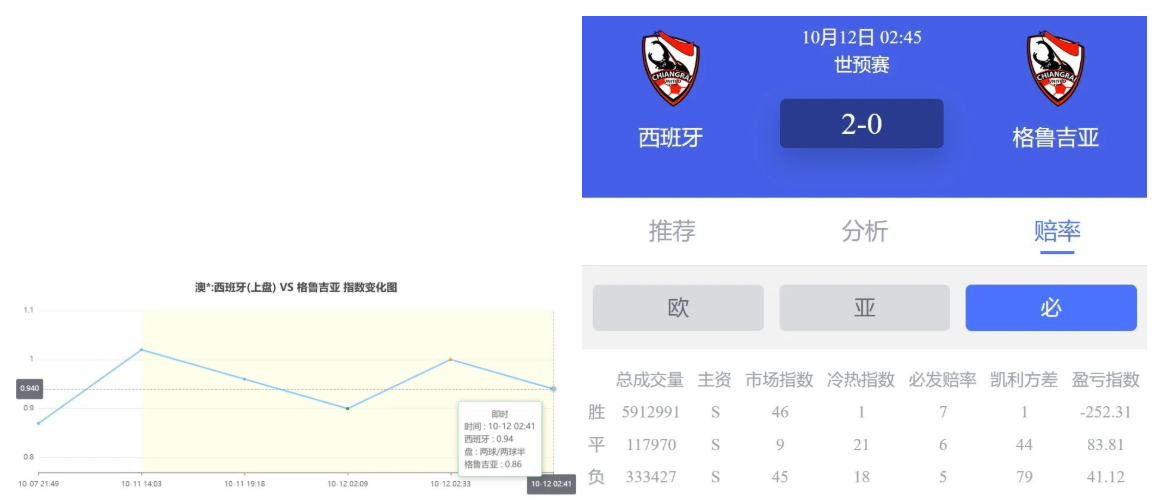Screen dimensions: 1166x502
Task: Select the chart data point at 10-11 19:18
Action: pyautogui.click(x=244, y=379)
